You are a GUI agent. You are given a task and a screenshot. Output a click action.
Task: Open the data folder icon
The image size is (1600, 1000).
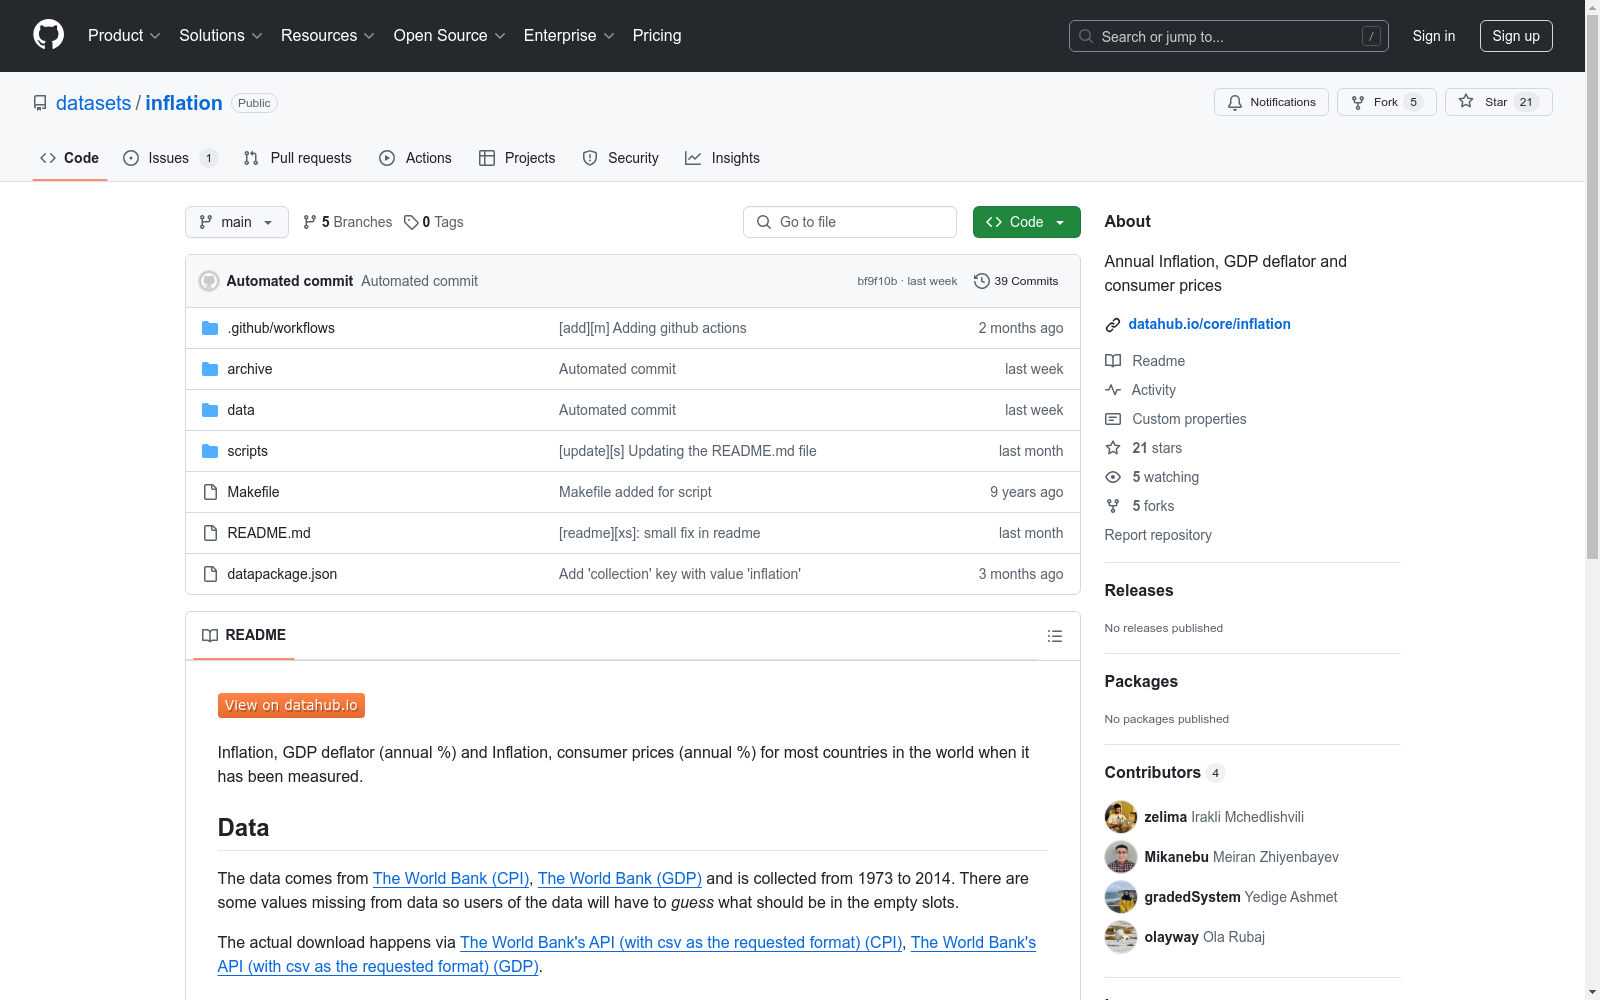pos(210,410)
